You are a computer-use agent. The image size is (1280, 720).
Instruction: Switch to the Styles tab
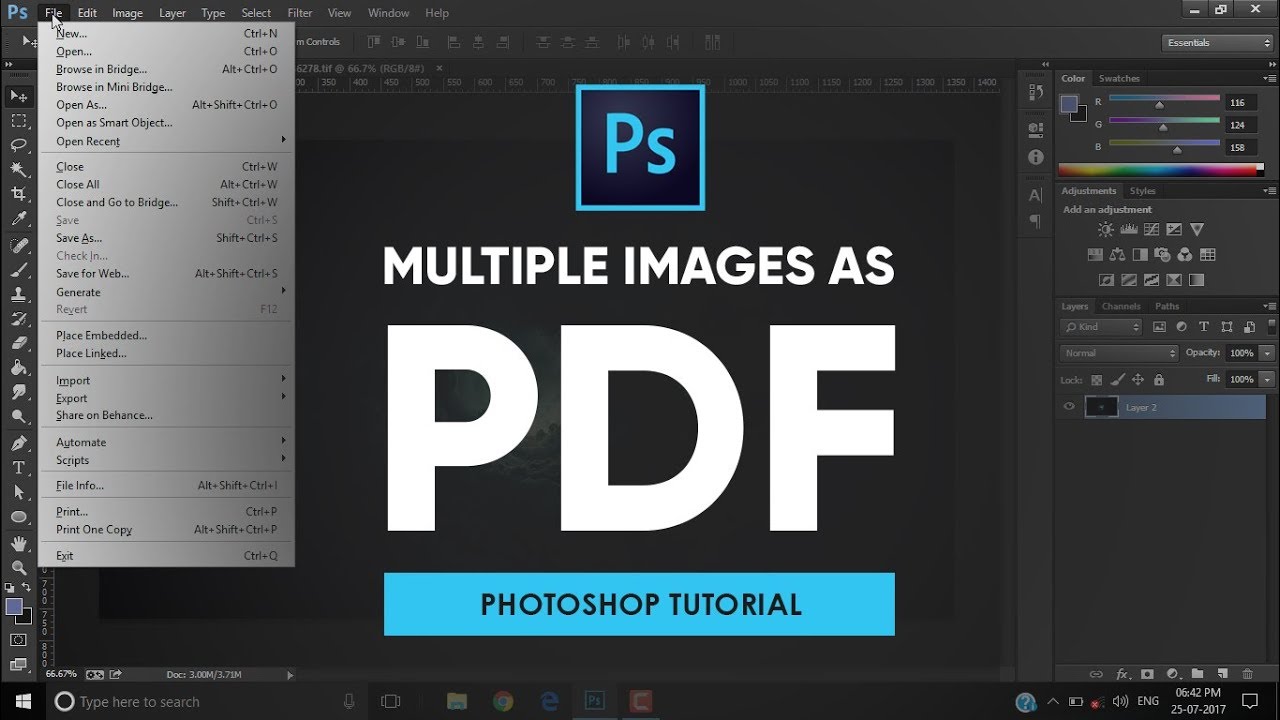click(1143, 191)
